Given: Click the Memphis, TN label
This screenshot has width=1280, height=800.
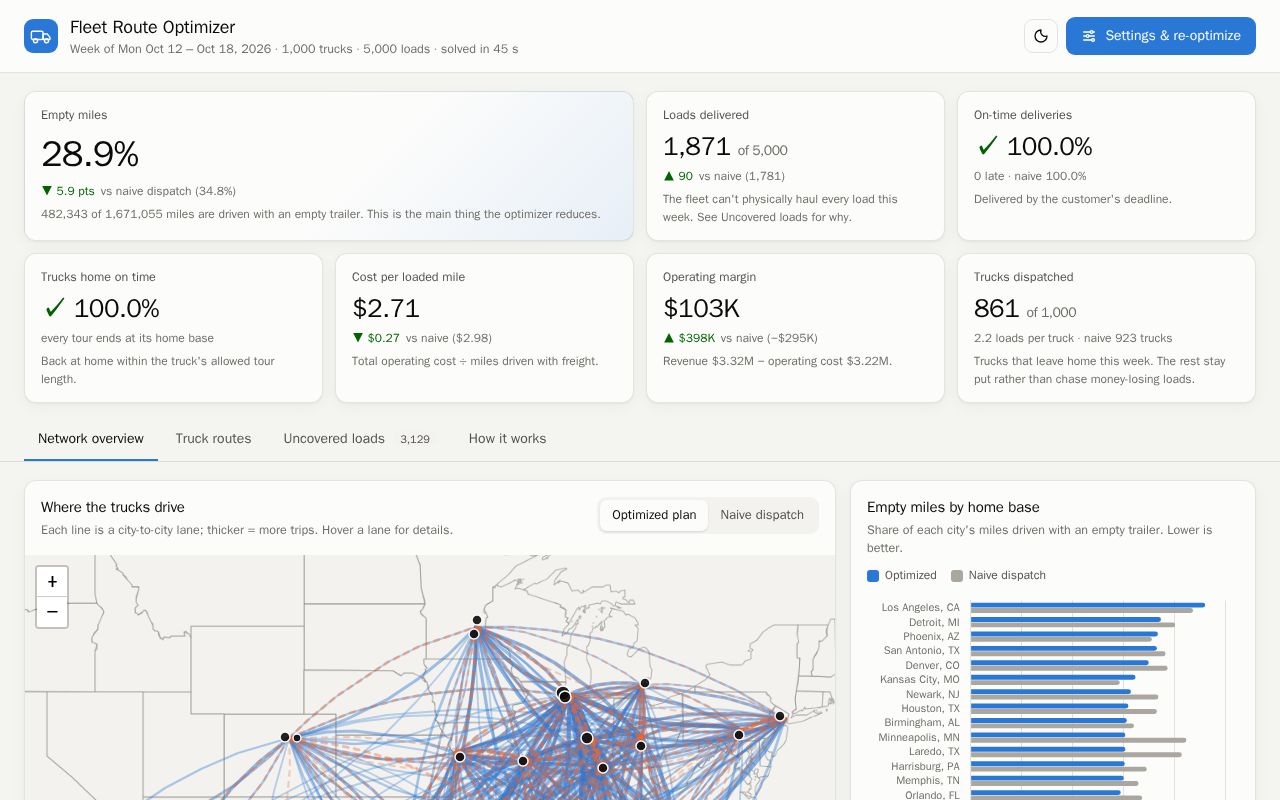Looking at the screenshot, I should (927, 780).
